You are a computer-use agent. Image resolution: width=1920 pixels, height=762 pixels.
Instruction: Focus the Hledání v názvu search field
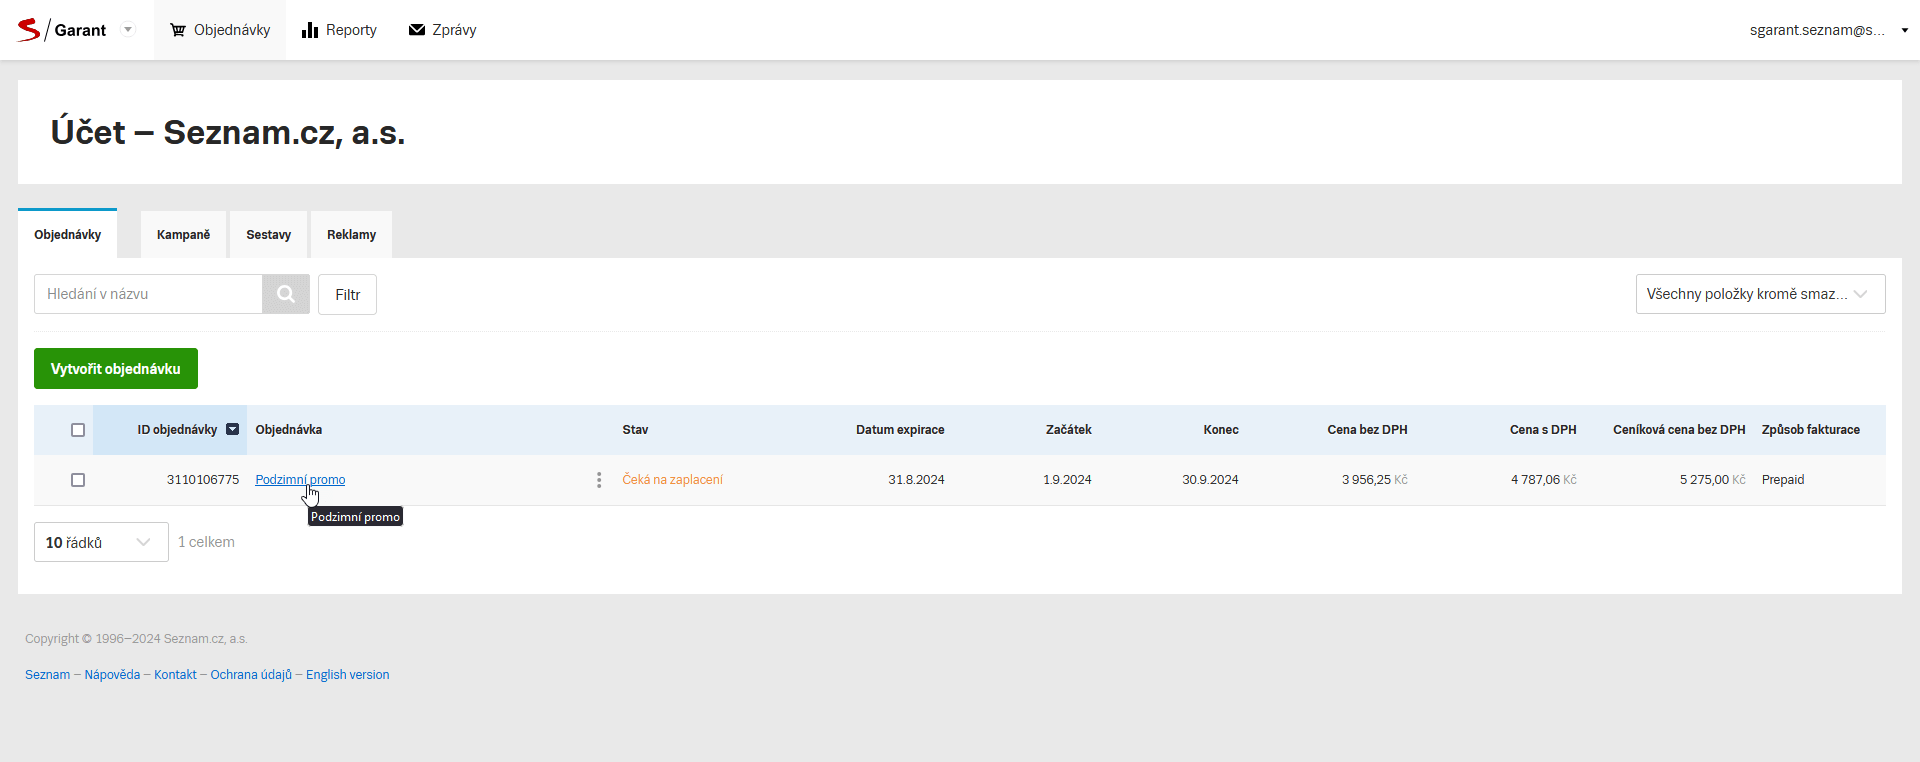(148, 294)
